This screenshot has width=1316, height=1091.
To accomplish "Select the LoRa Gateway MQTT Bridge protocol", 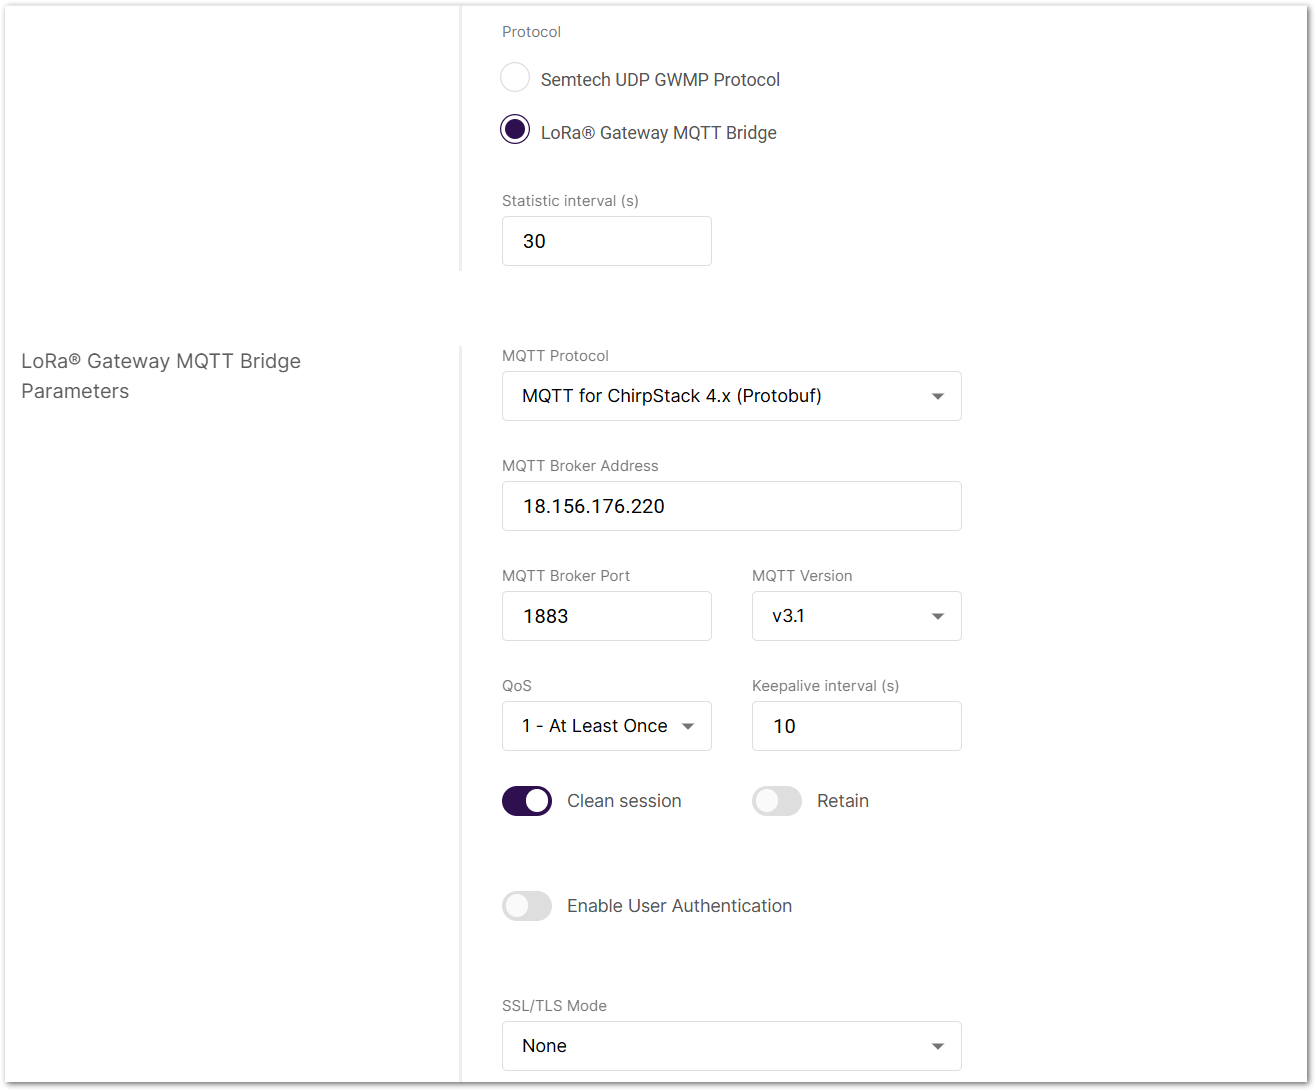I will 514,129.
